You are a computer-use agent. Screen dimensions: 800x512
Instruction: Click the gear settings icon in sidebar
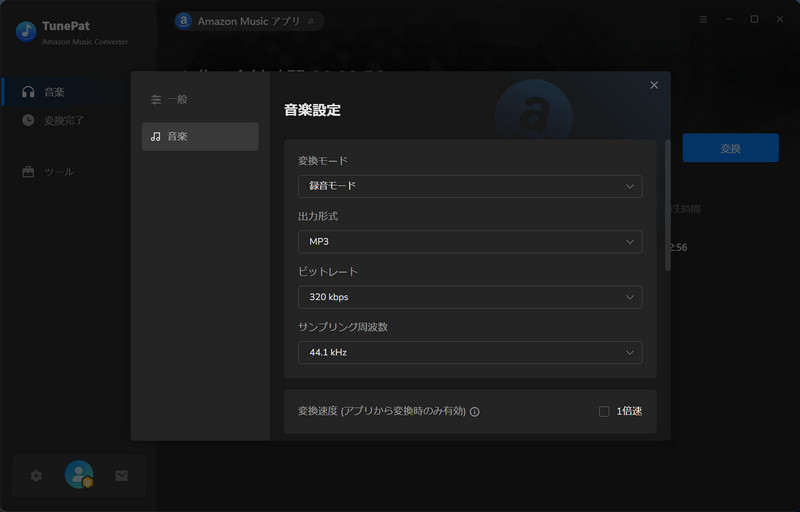point(36,476)
